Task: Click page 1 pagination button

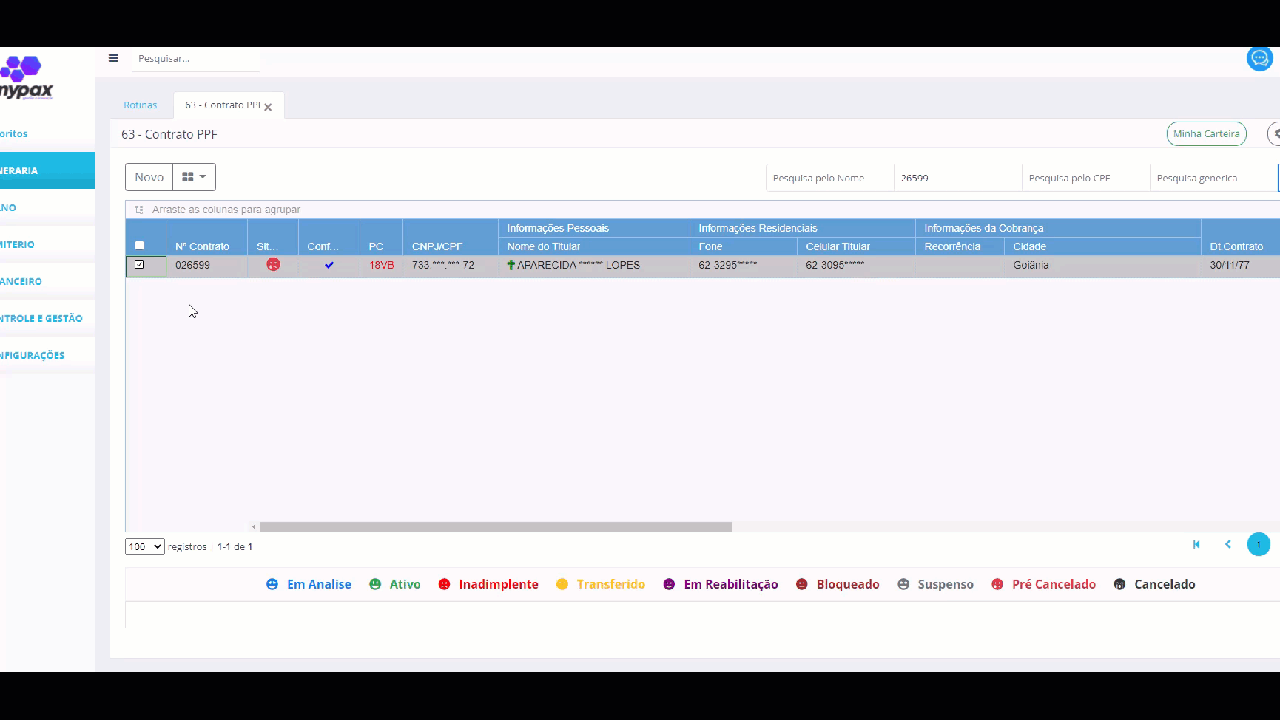Action: coord(1258,544)
